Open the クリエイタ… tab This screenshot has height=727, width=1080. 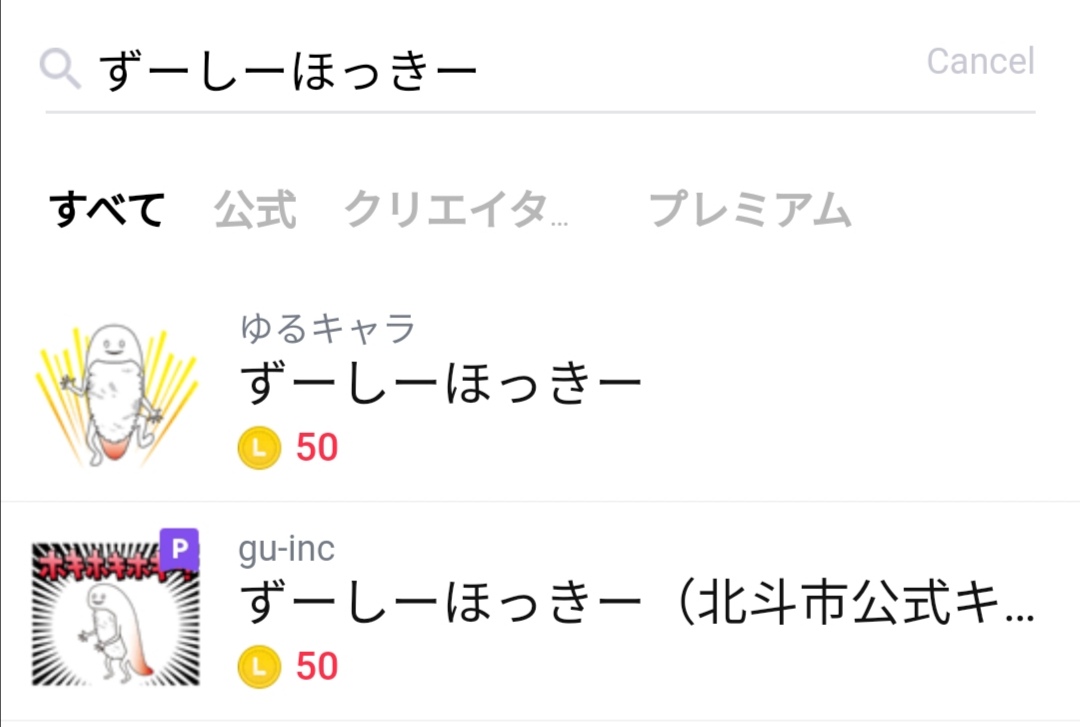pos(456,209)
